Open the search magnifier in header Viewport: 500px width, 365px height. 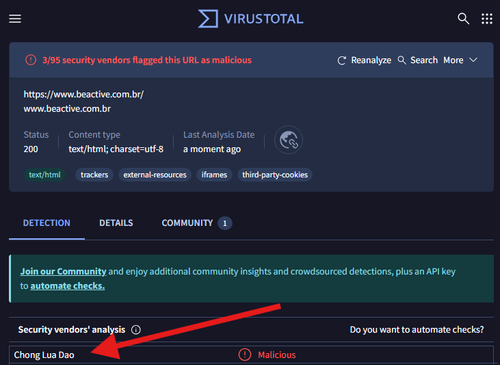[463, 19]
